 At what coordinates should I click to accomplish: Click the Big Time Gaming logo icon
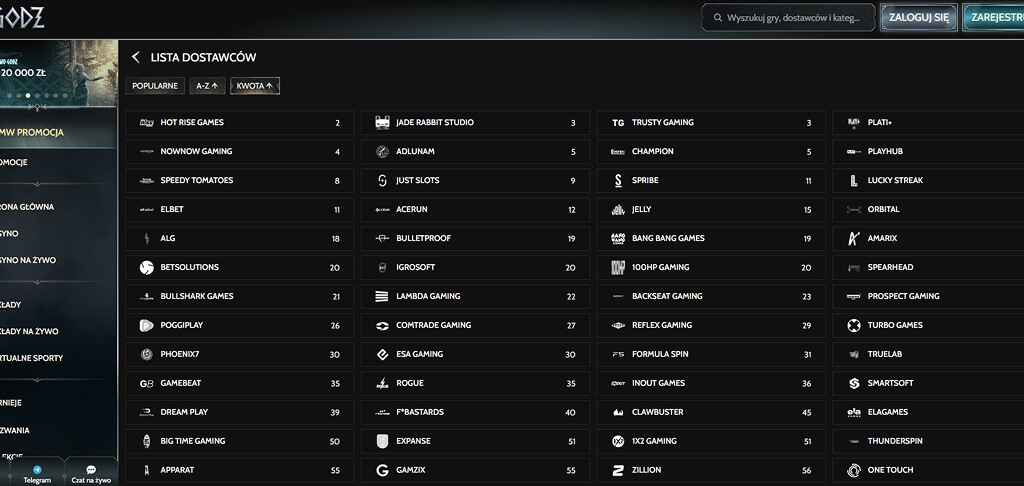tap(146, 441)
